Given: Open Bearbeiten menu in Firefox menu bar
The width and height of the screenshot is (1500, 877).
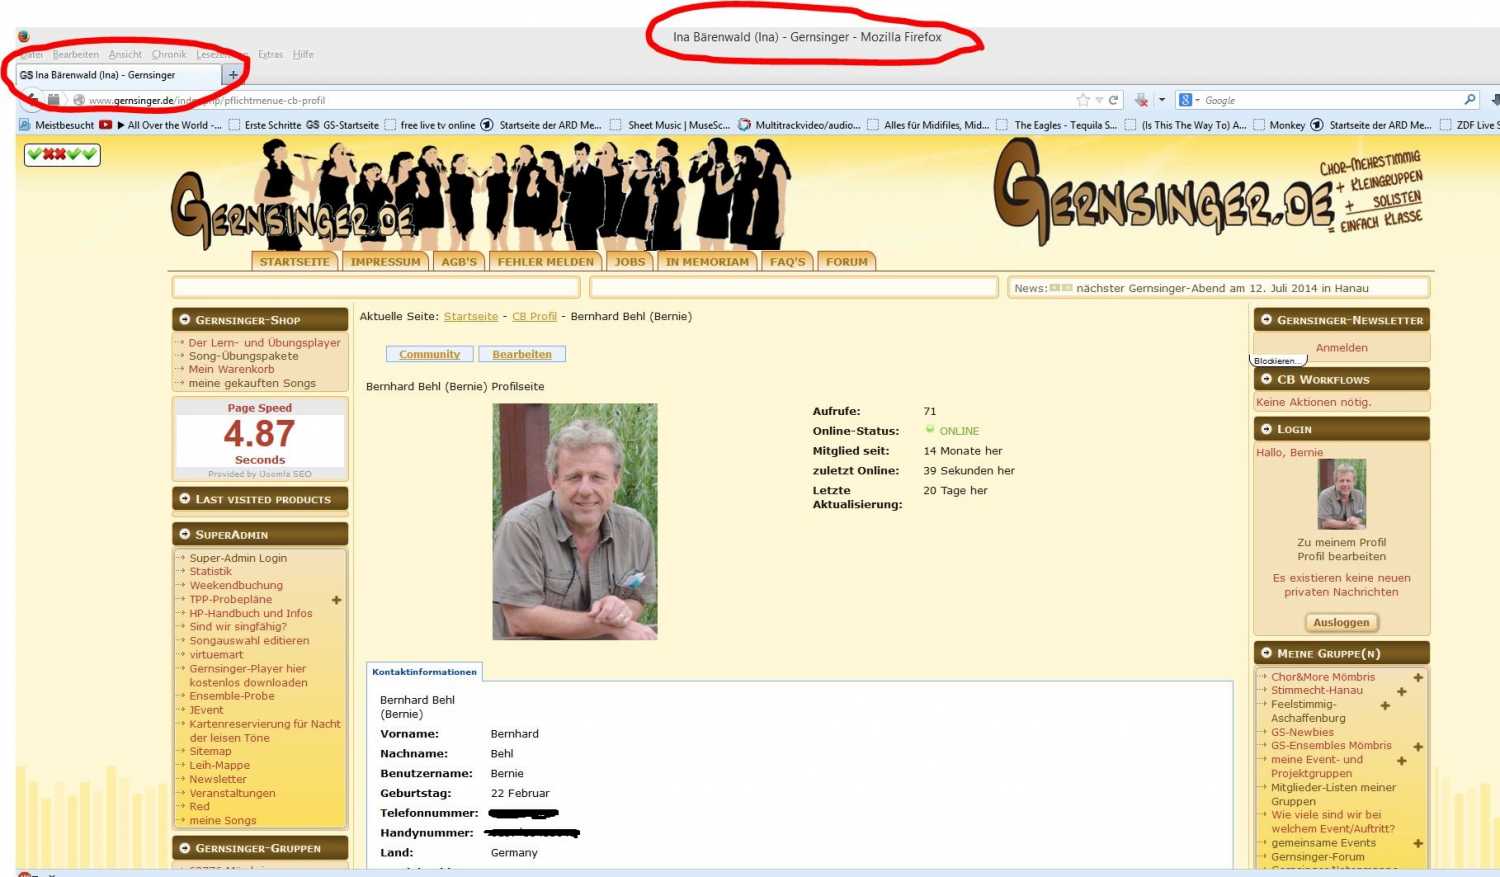Looking at the screenshot, I should click(x=76, y=54).
